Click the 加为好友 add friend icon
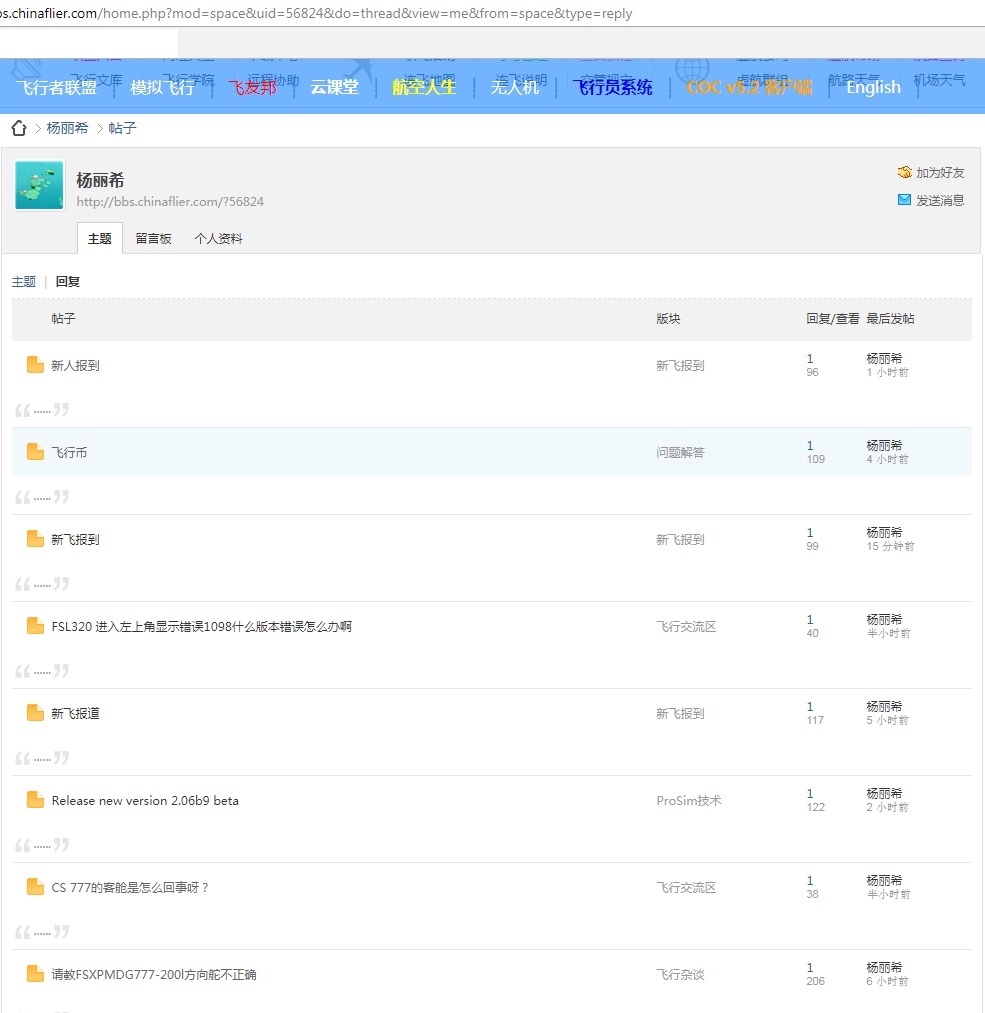 [904, 172]
